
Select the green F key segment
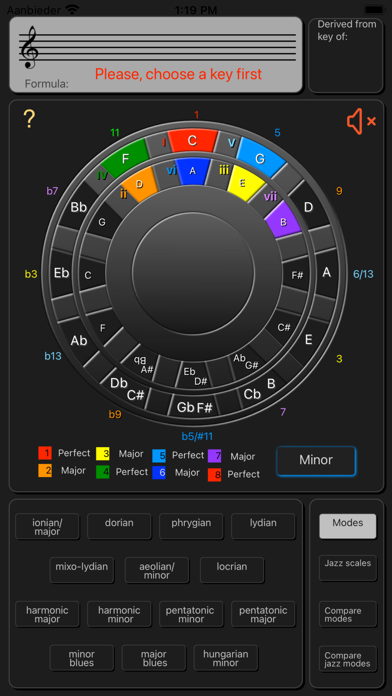126,158
